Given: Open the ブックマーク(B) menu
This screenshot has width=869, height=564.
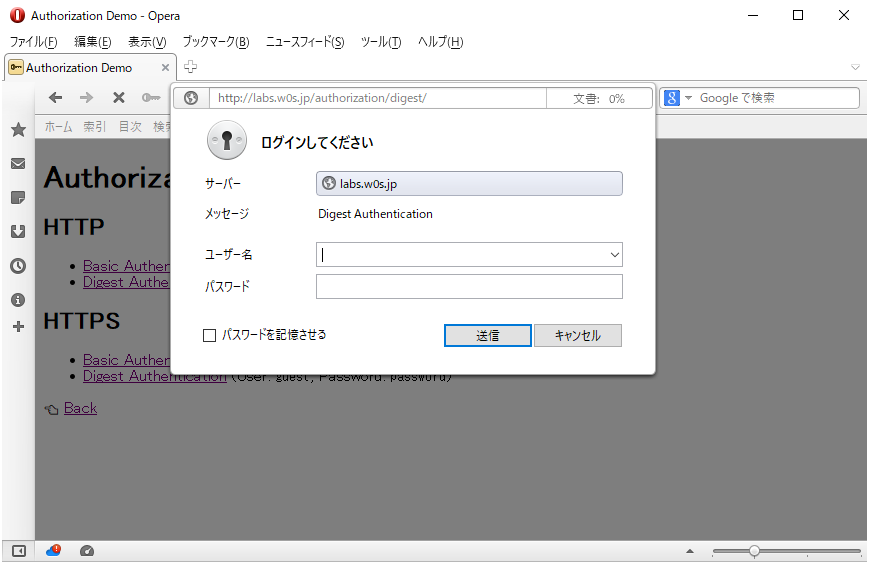Looking at the screenshot, I should (215, 42).
